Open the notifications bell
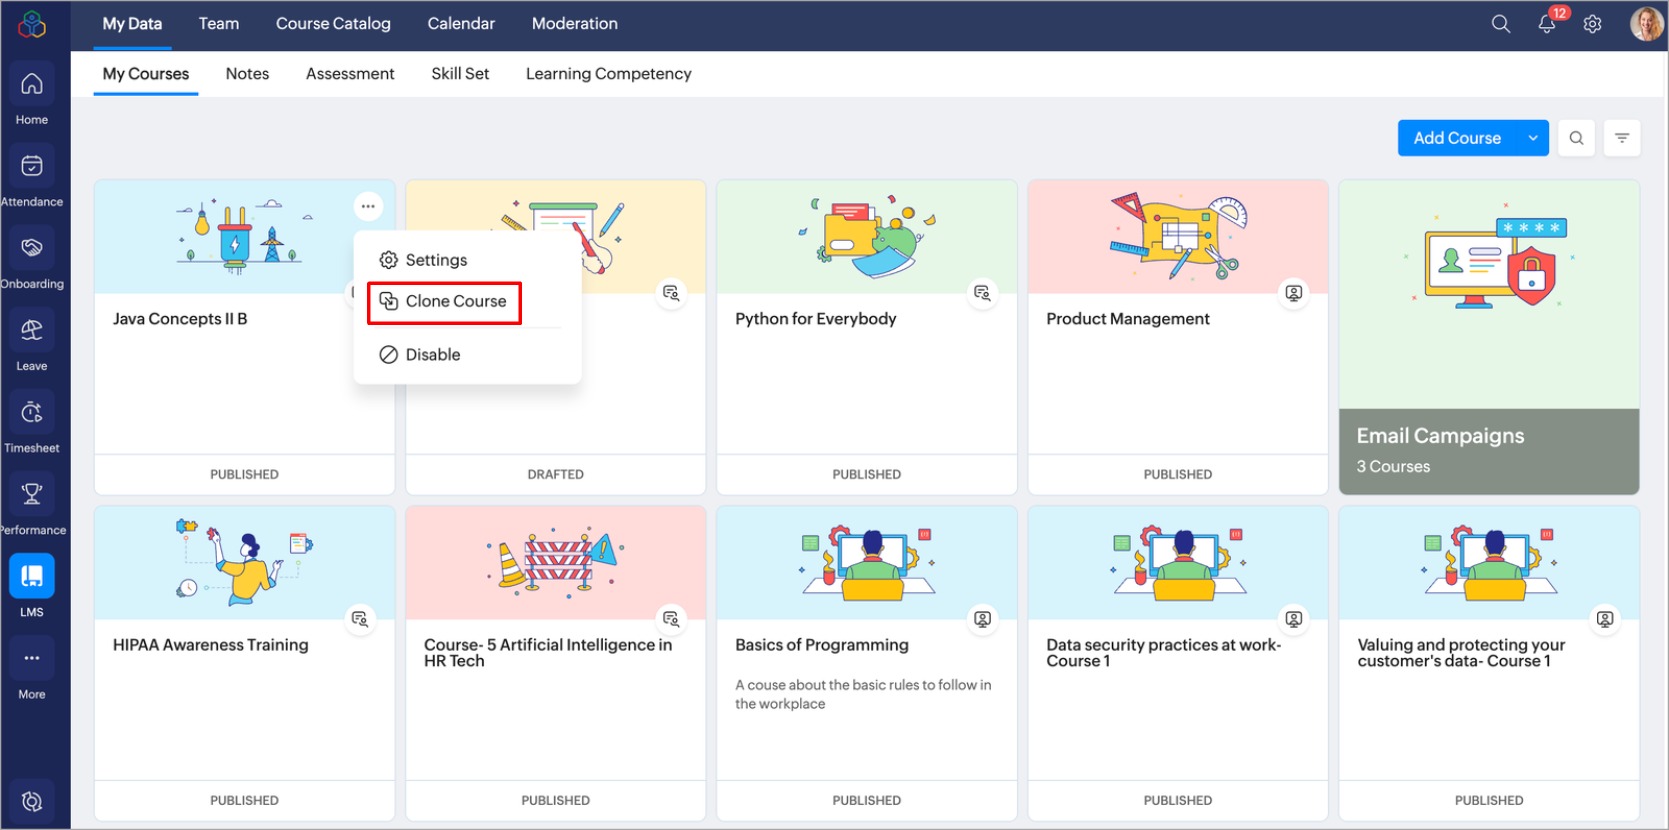This screenshot has width=1669, height=830. point(1546,24)
